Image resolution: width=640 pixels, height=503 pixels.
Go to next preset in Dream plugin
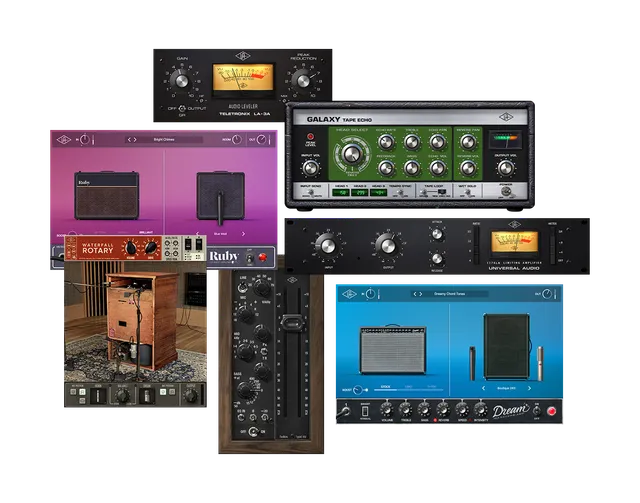421,294
